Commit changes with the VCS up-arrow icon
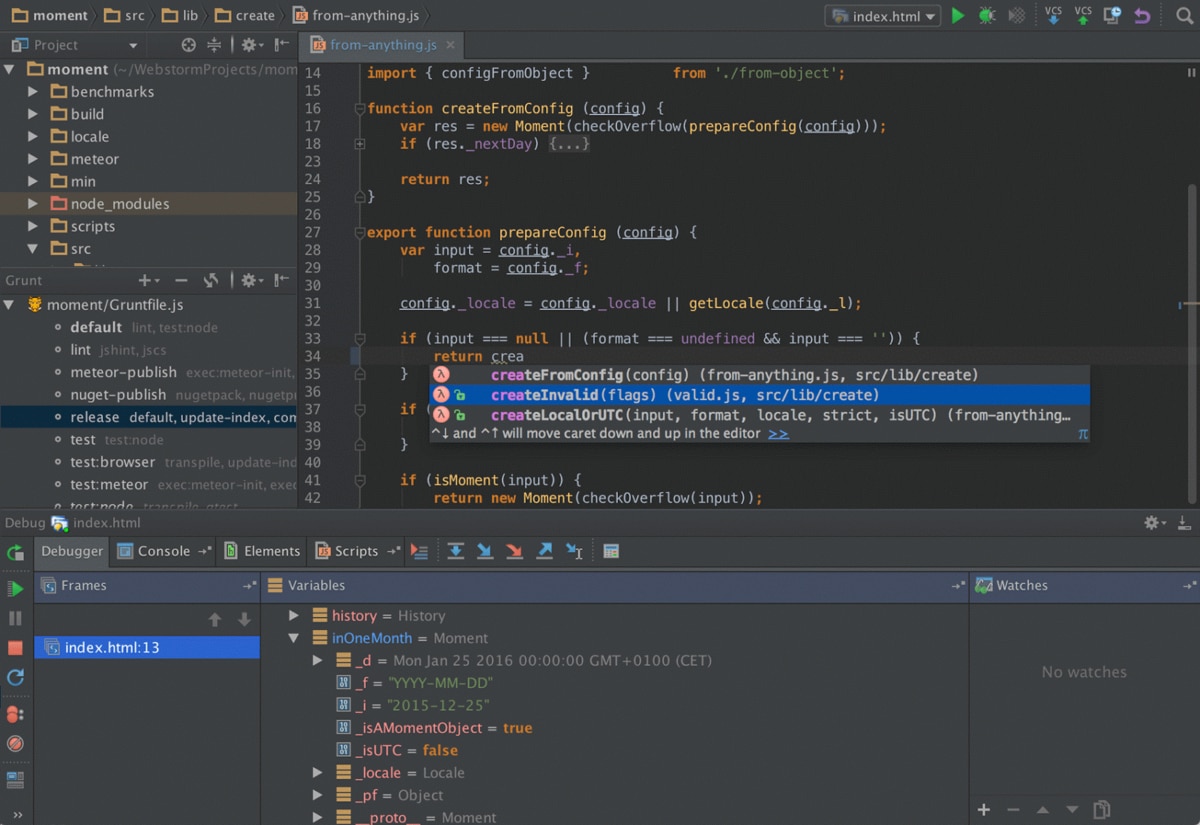Viewport: 1200px width, 825px height. click(1082, 17)
